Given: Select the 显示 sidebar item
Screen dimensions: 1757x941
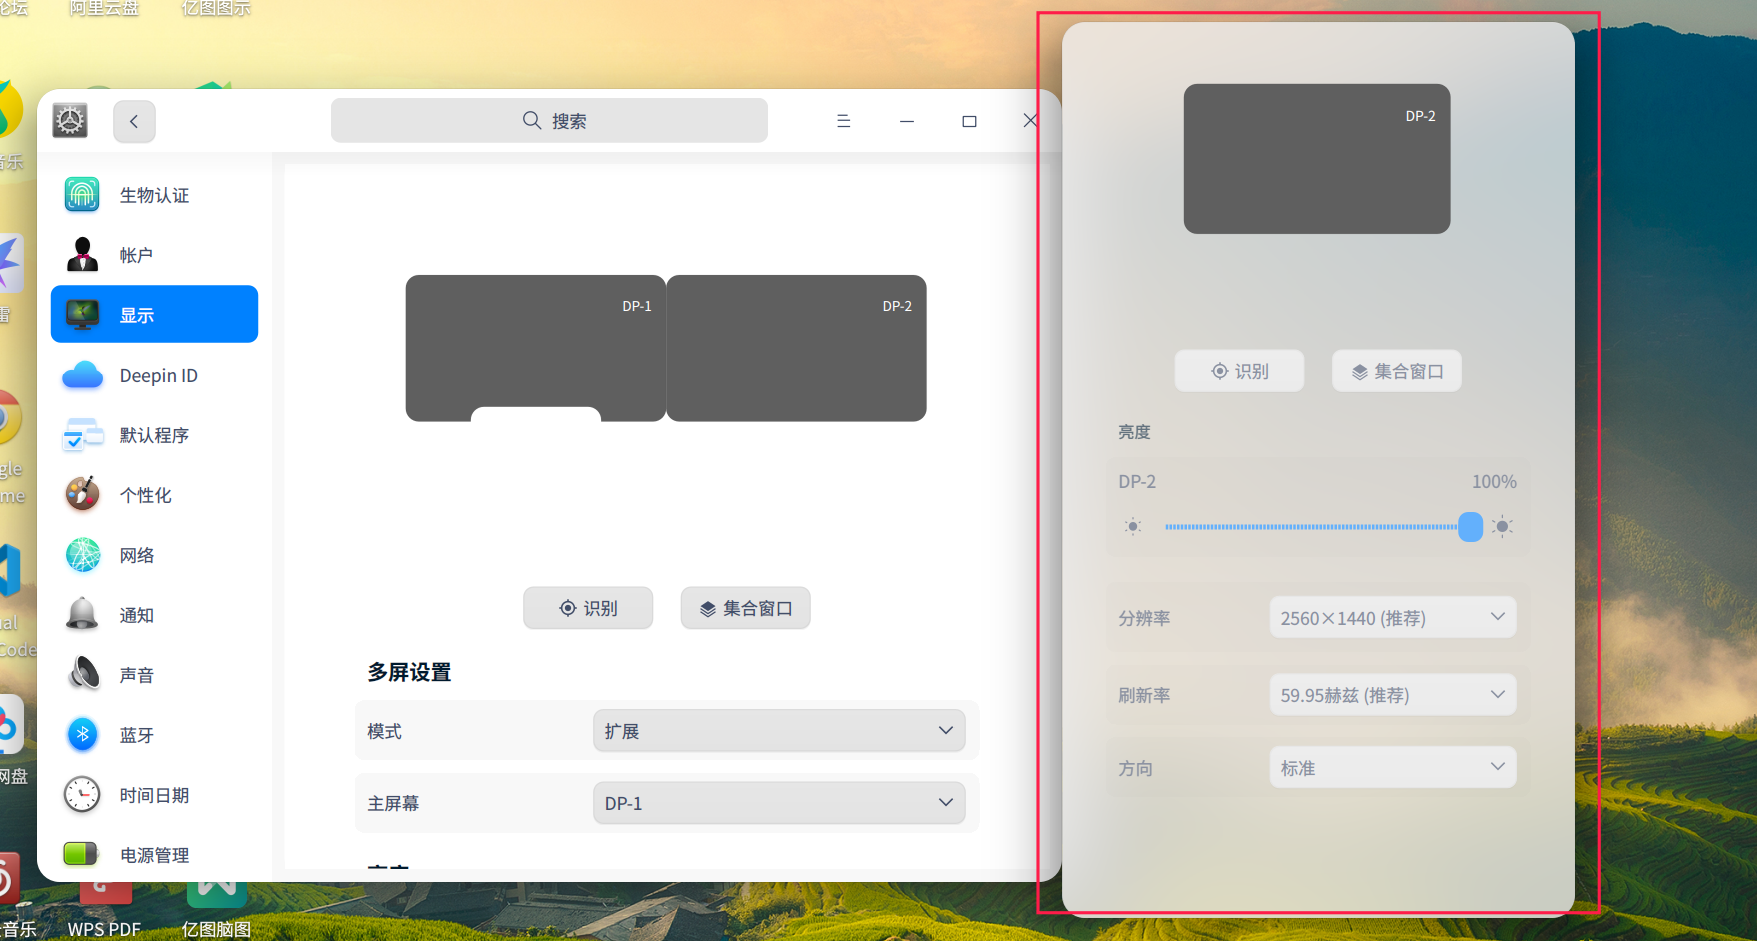Looking at the screenshot, I should 154,314.
